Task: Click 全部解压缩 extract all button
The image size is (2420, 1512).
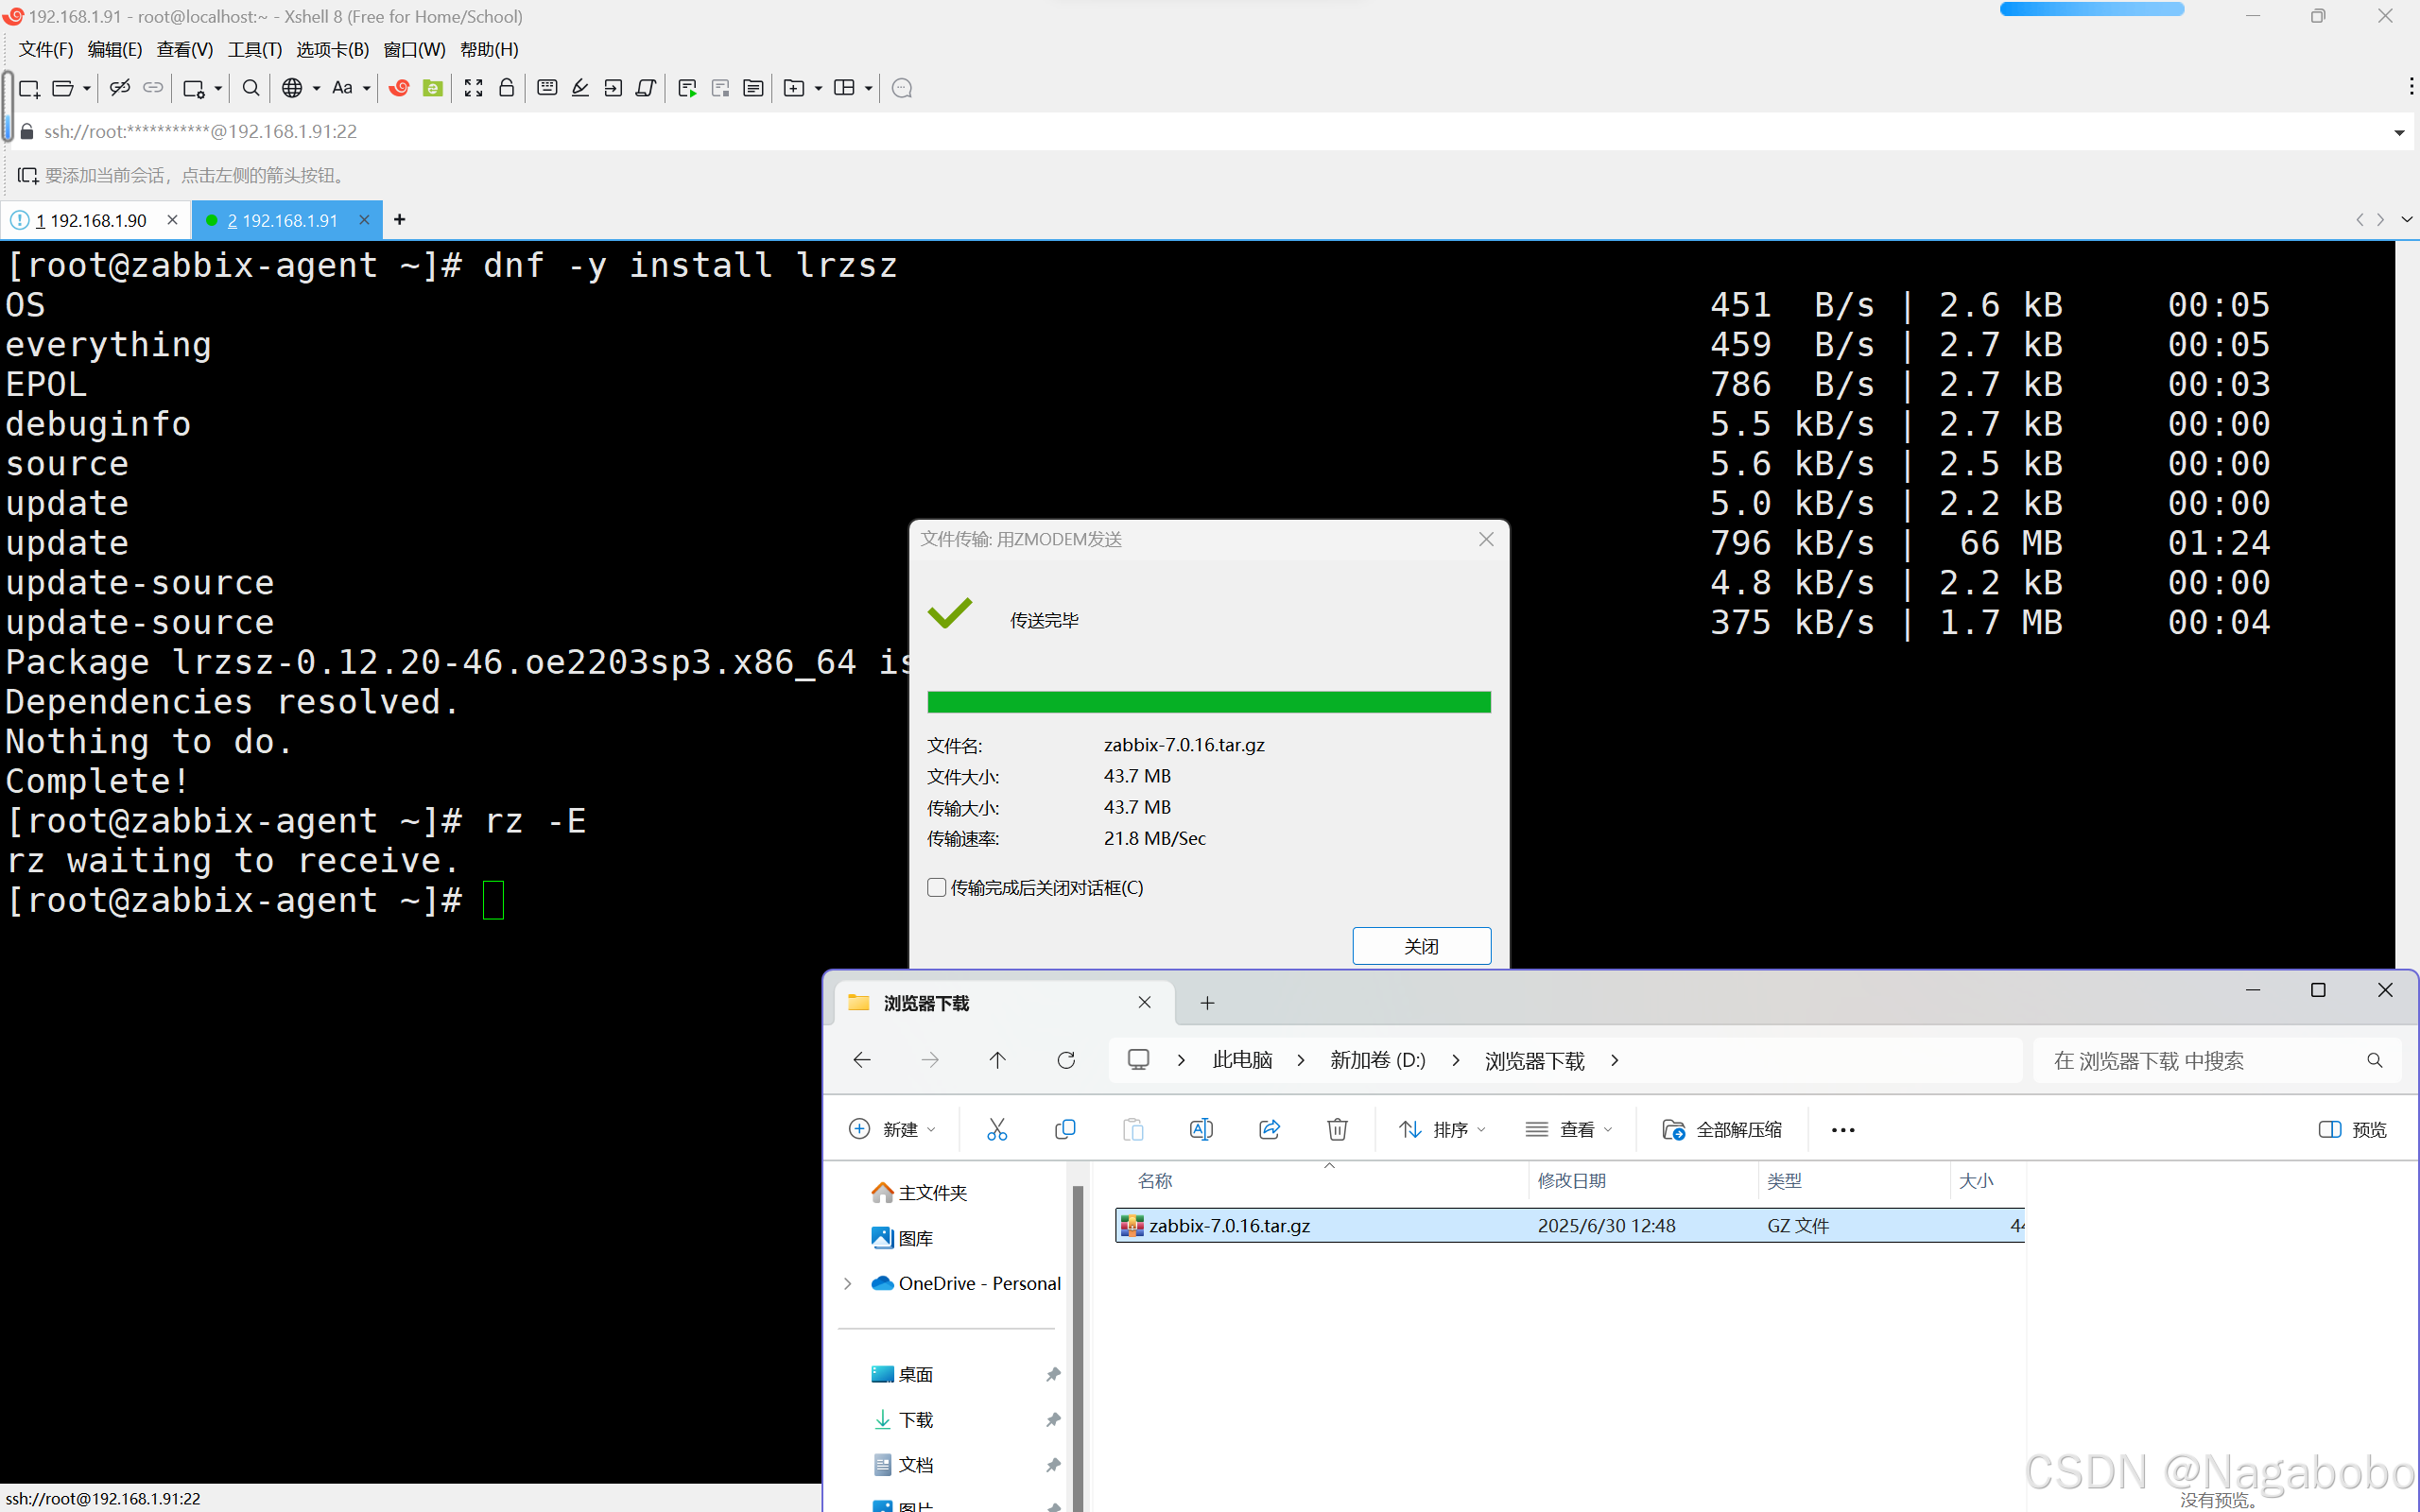Action: (1721, 1129)
